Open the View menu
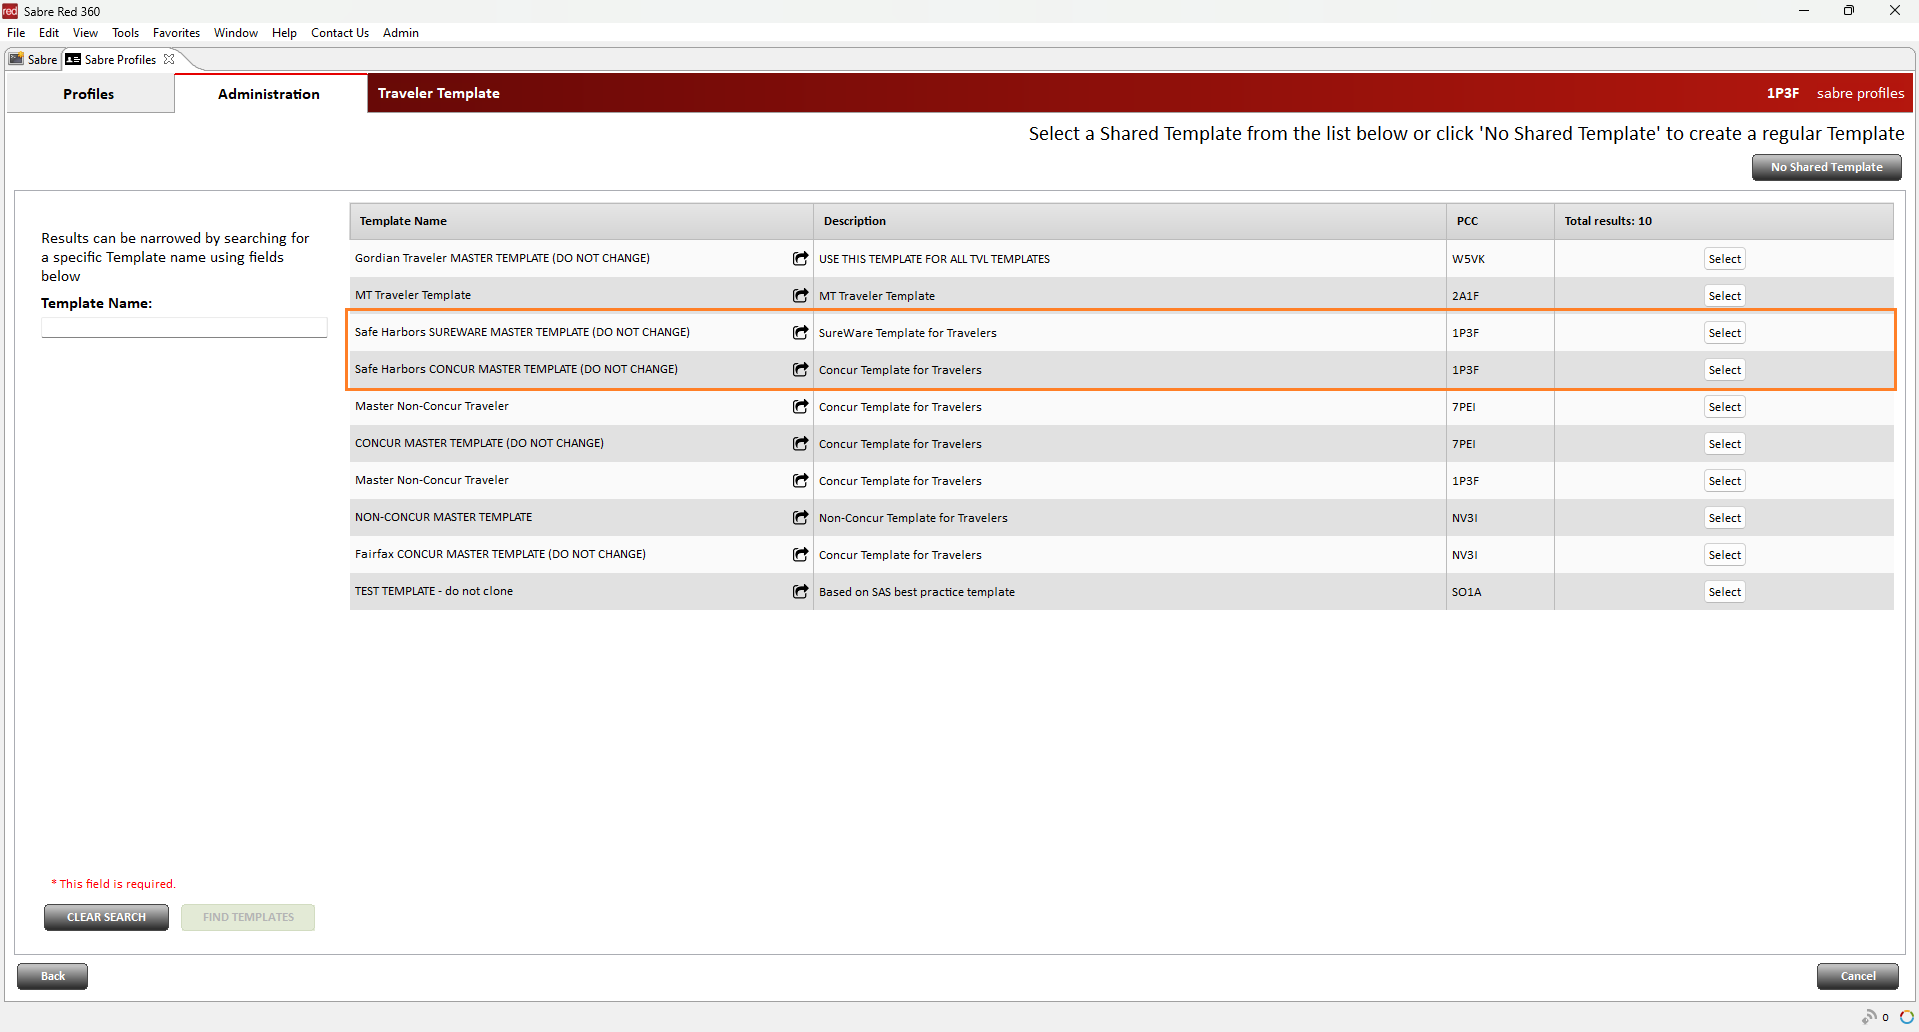Viewport: 1919px width, 1032px height. click(85, 33)
